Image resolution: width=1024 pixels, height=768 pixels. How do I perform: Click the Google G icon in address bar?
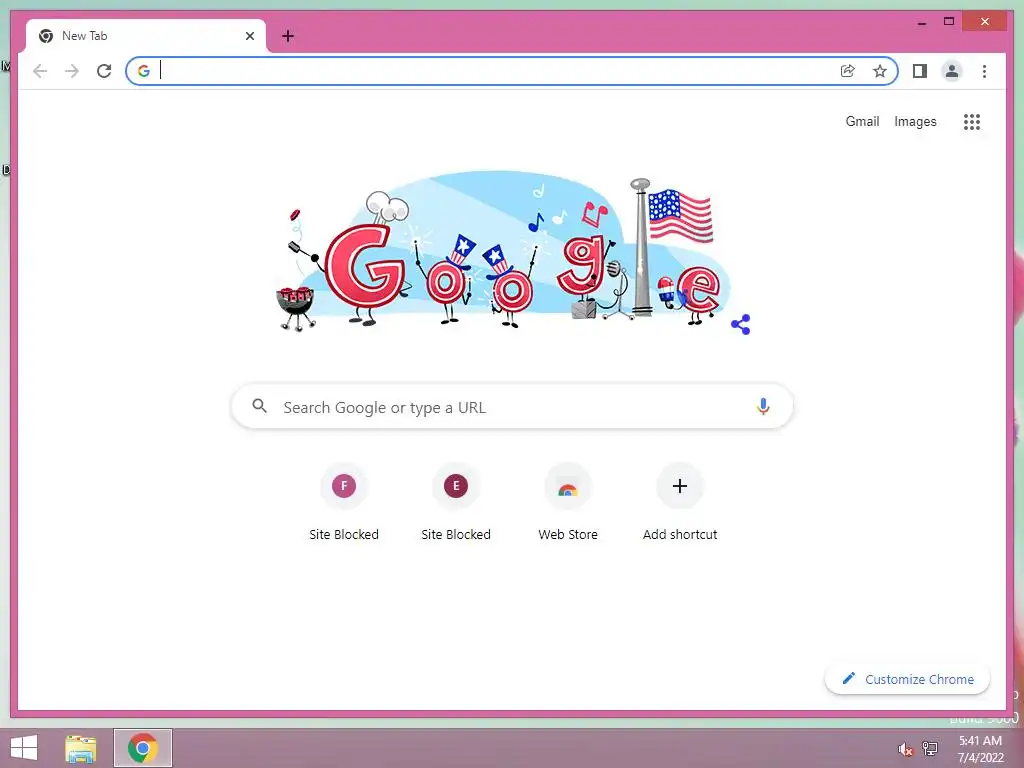pos(144,71)
